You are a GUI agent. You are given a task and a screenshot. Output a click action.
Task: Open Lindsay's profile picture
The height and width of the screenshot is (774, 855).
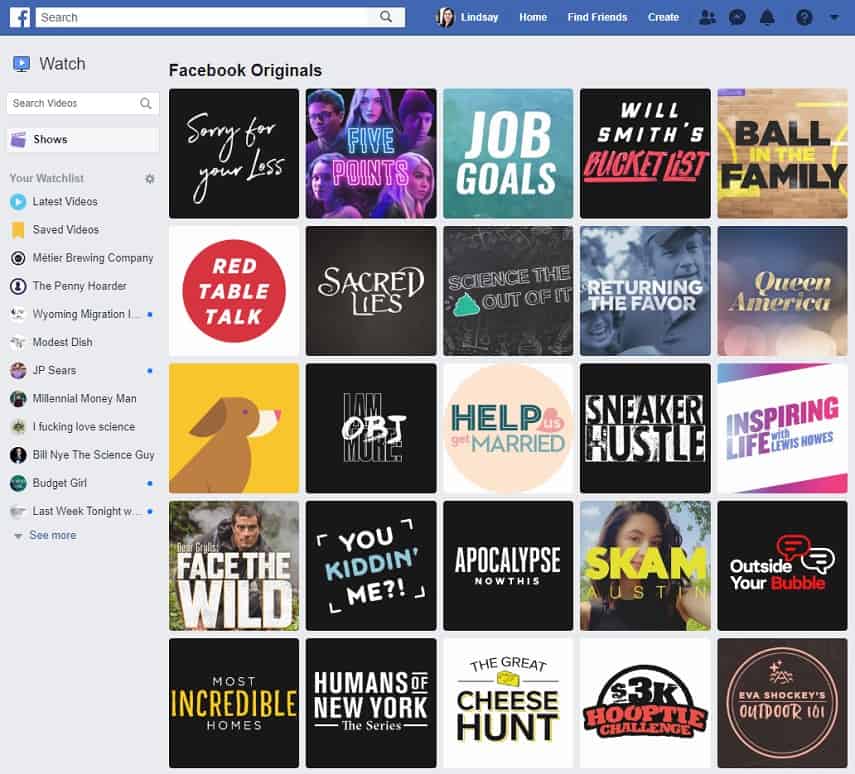click(445, 17)
